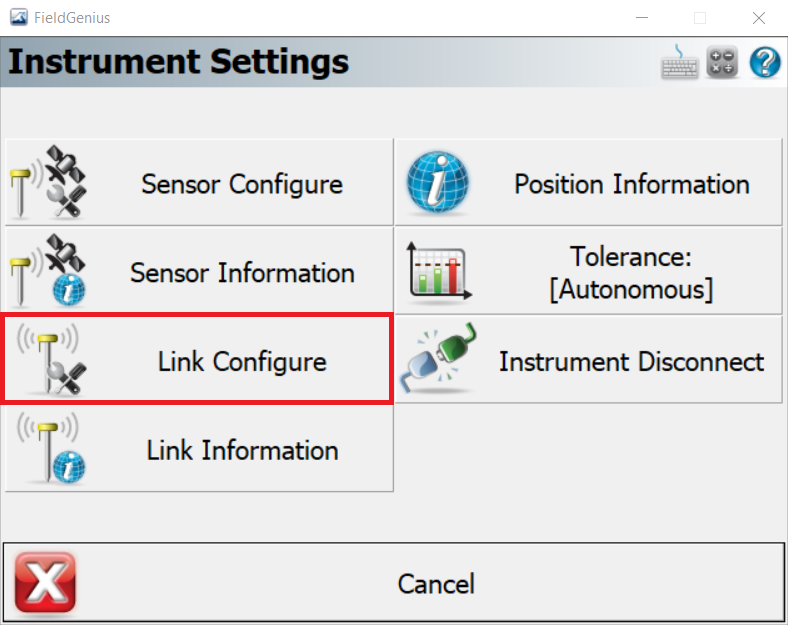Click the blue globe Position Information icon

(438, 182)
